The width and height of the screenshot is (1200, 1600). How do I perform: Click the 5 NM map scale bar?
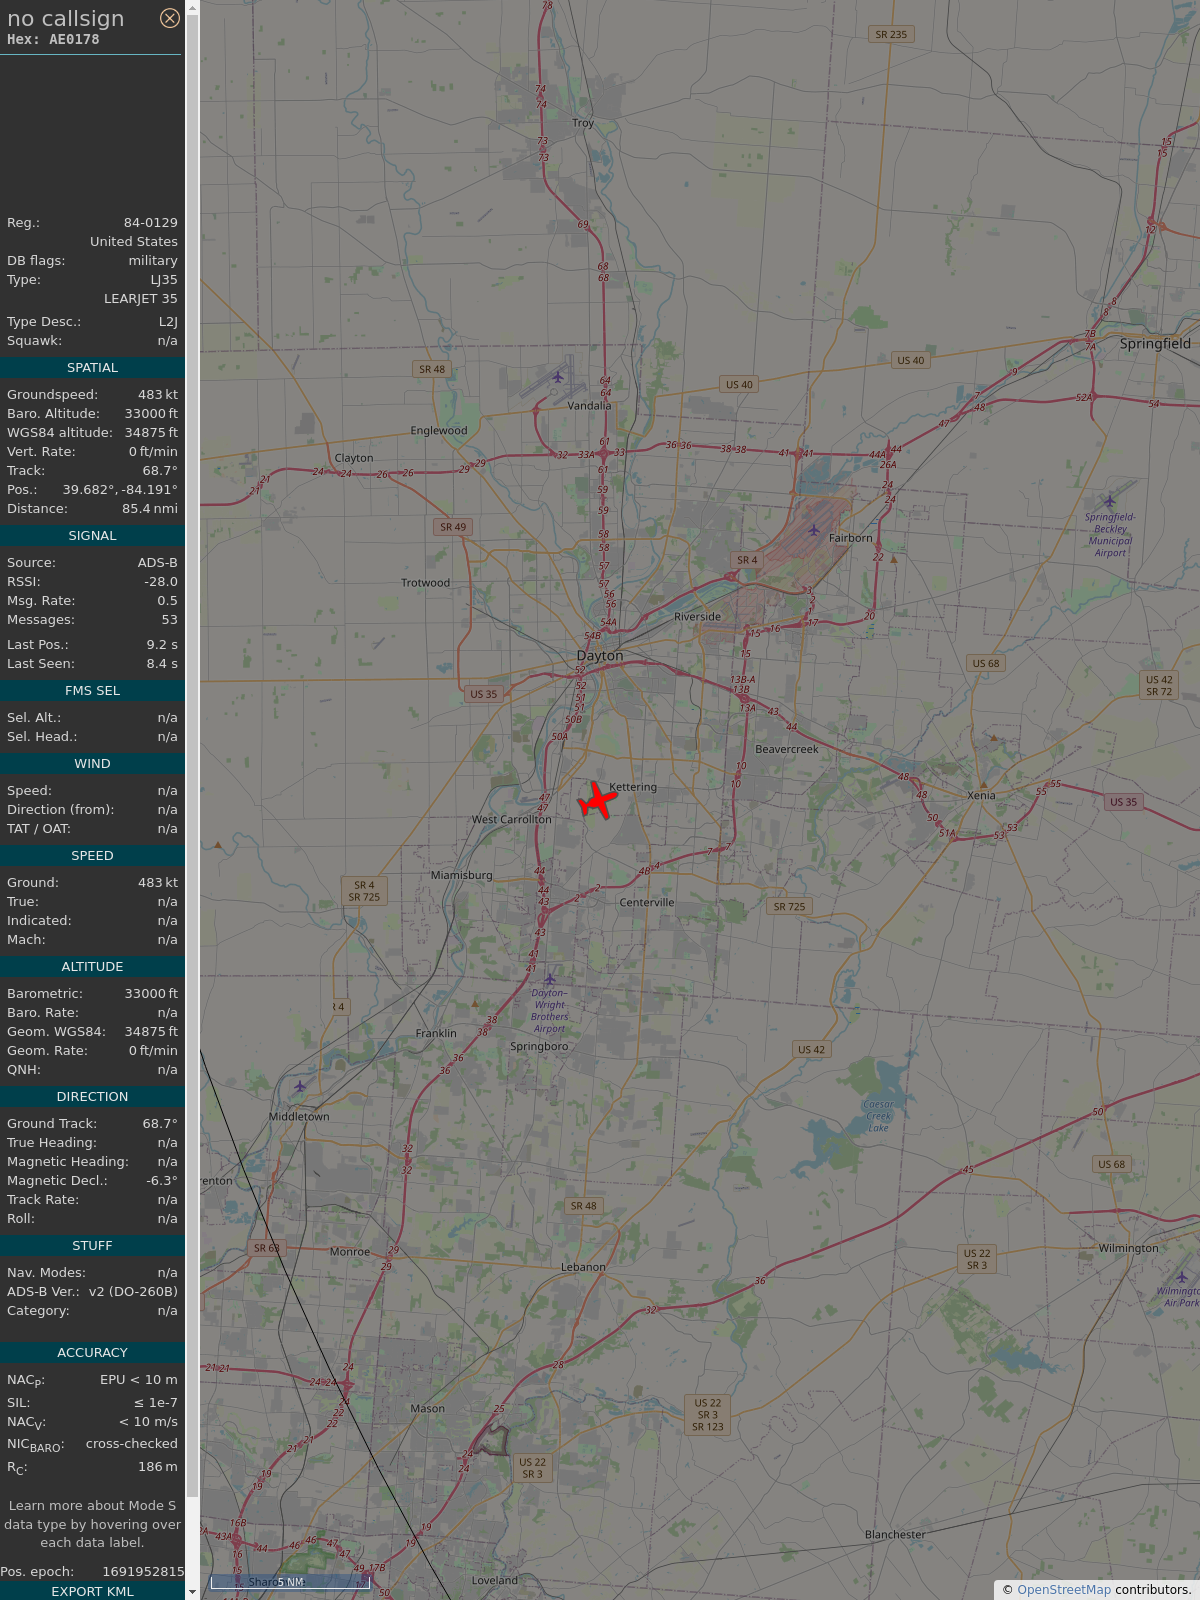click(x=290, y=1582)
